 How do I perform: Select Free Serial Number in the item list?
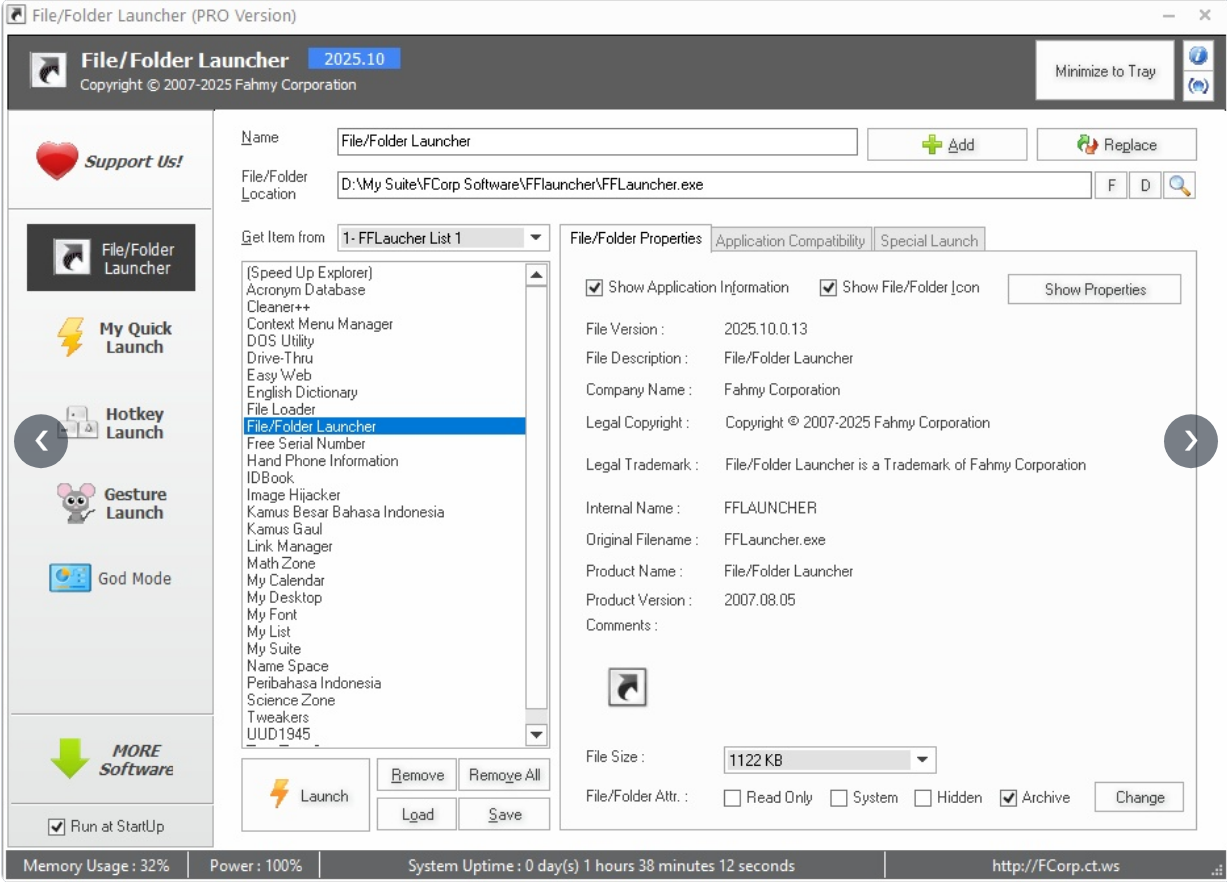[307, 443]
